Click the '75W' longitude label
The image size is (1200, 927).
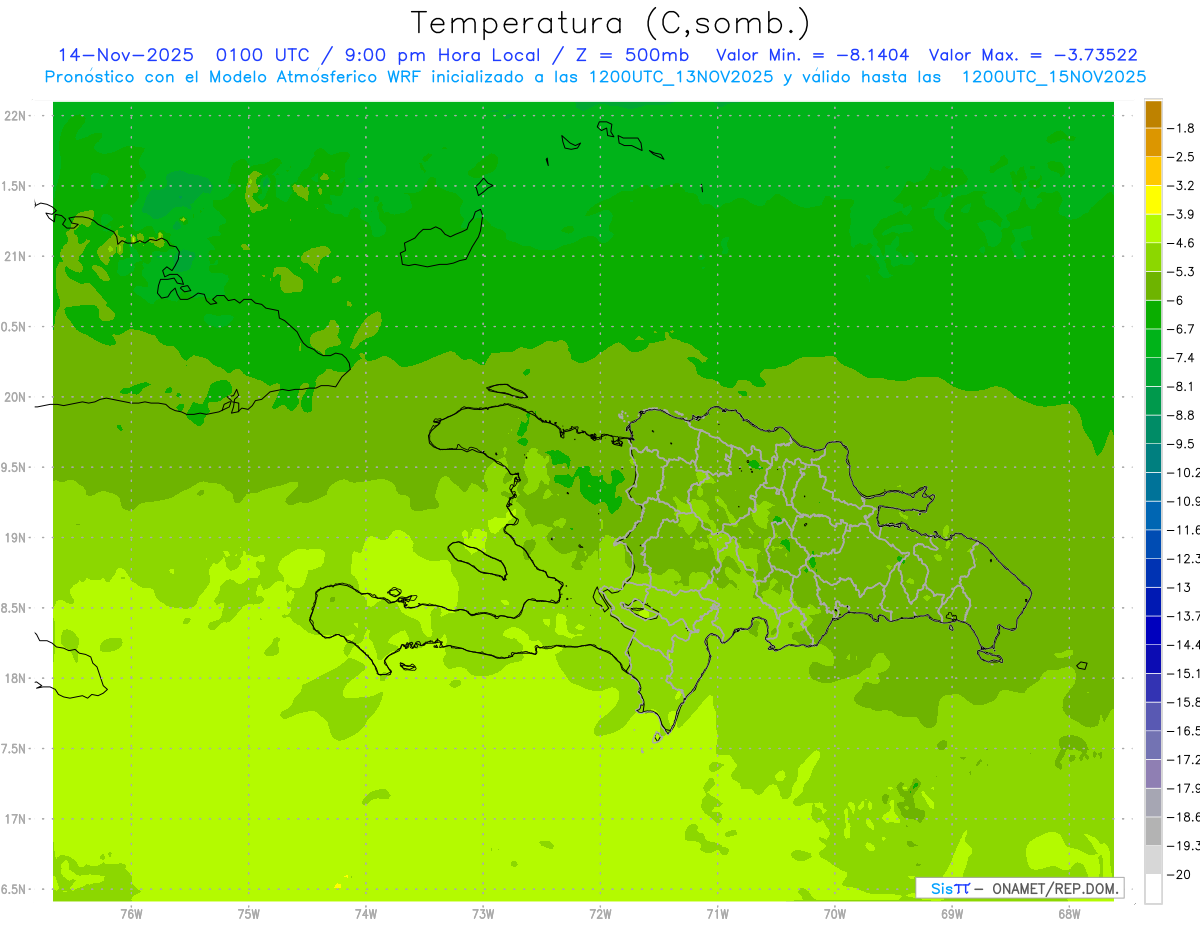click(248, 914)
